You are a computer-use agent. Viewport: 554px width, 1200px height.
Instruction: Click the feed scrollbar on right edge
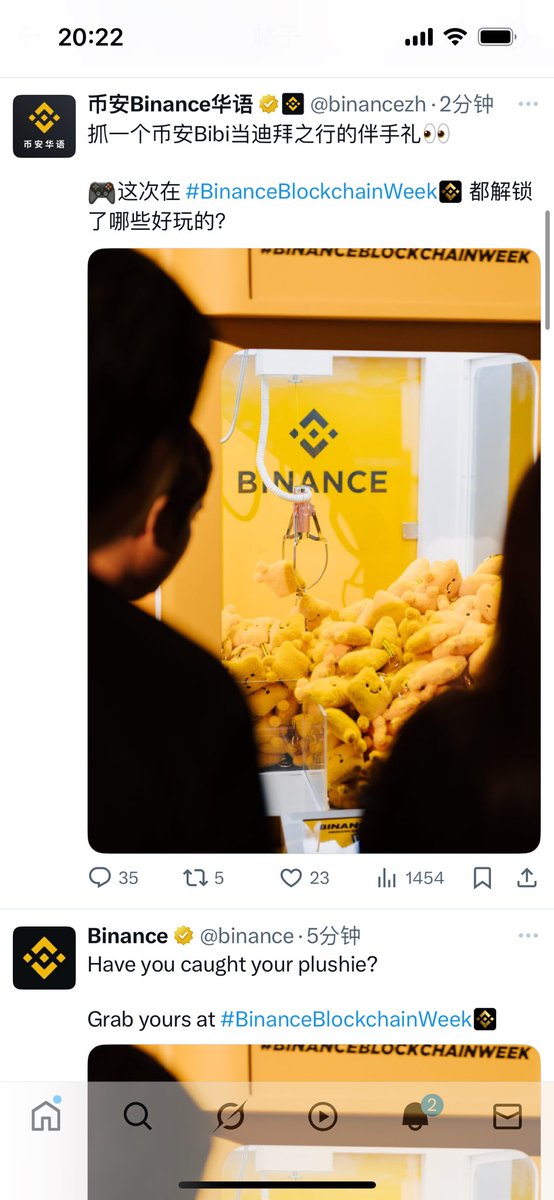point(548,270)
